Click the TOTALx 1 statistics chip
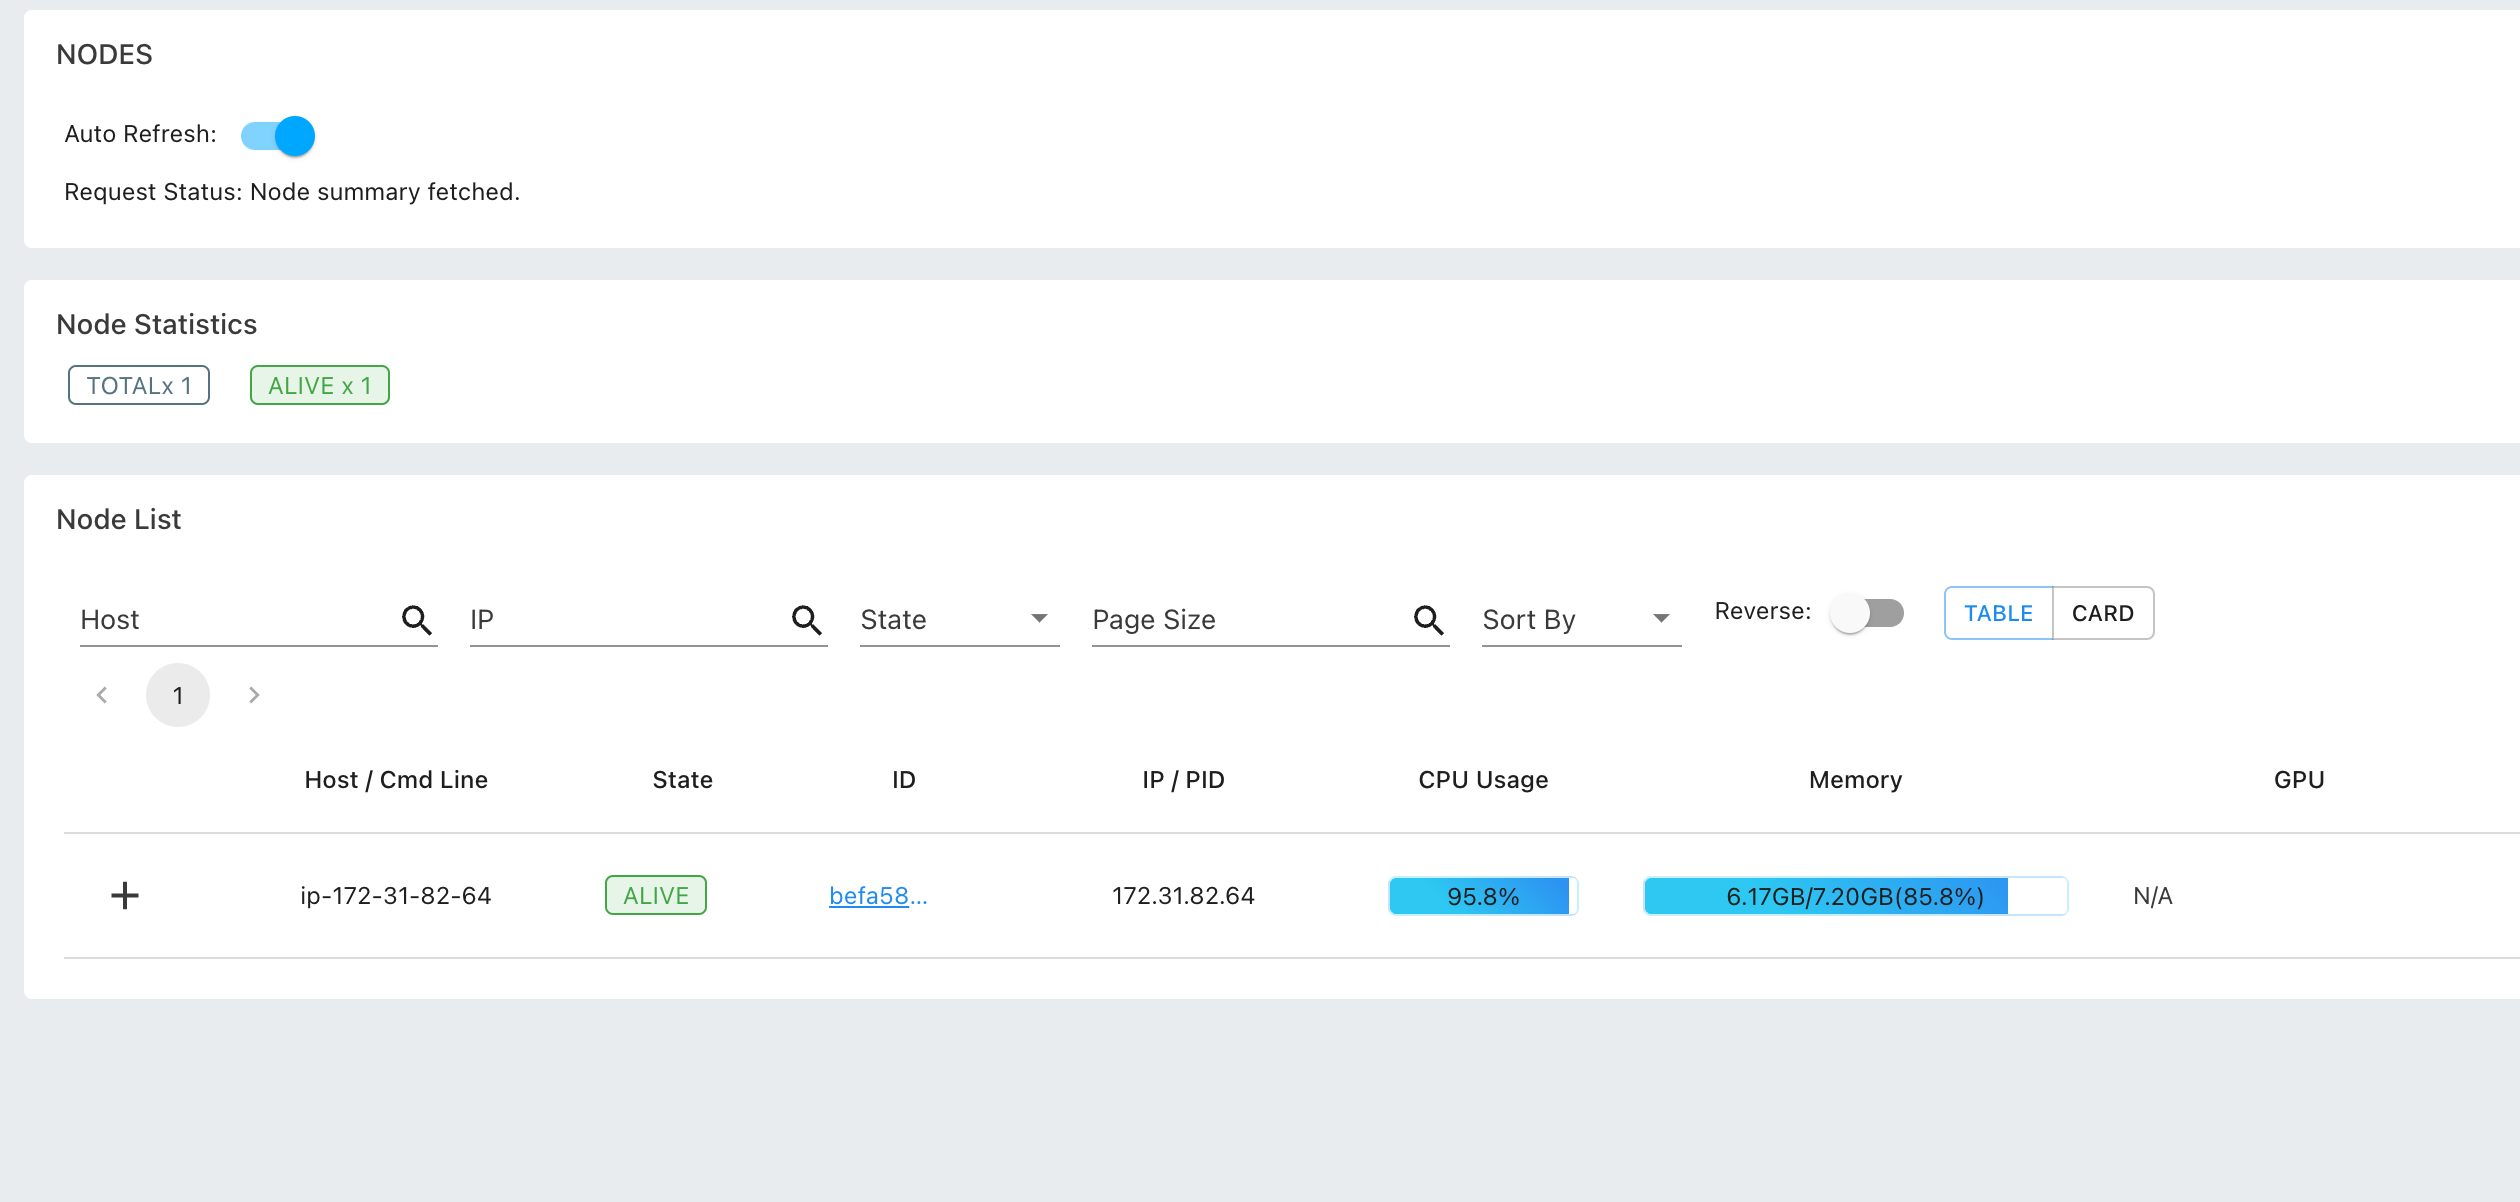The width and height of the screenshot is (2520, 1202). (139, 385)
